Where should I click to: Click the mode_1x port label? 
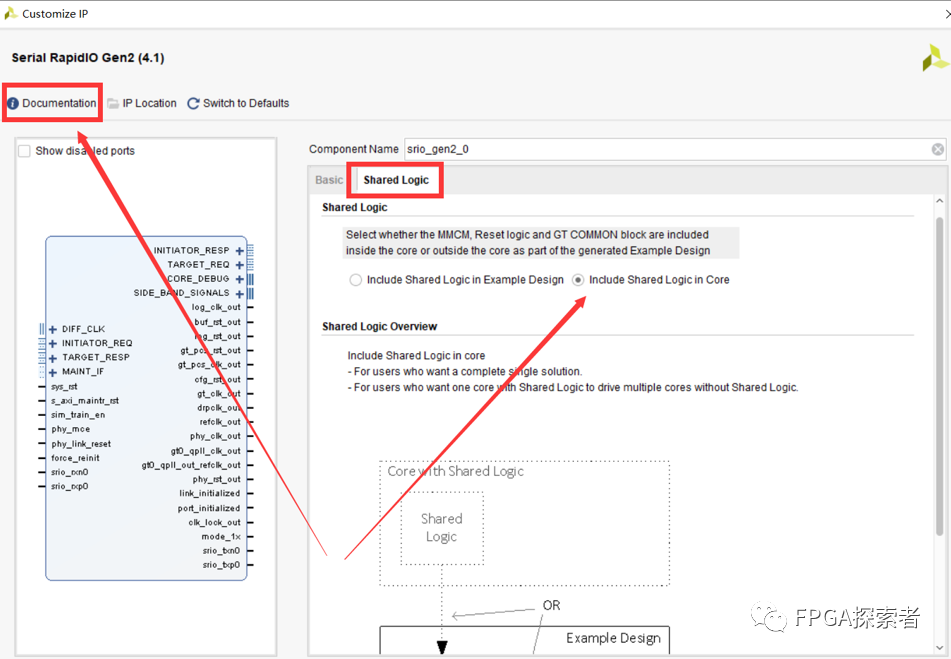(x=221, y=537)
